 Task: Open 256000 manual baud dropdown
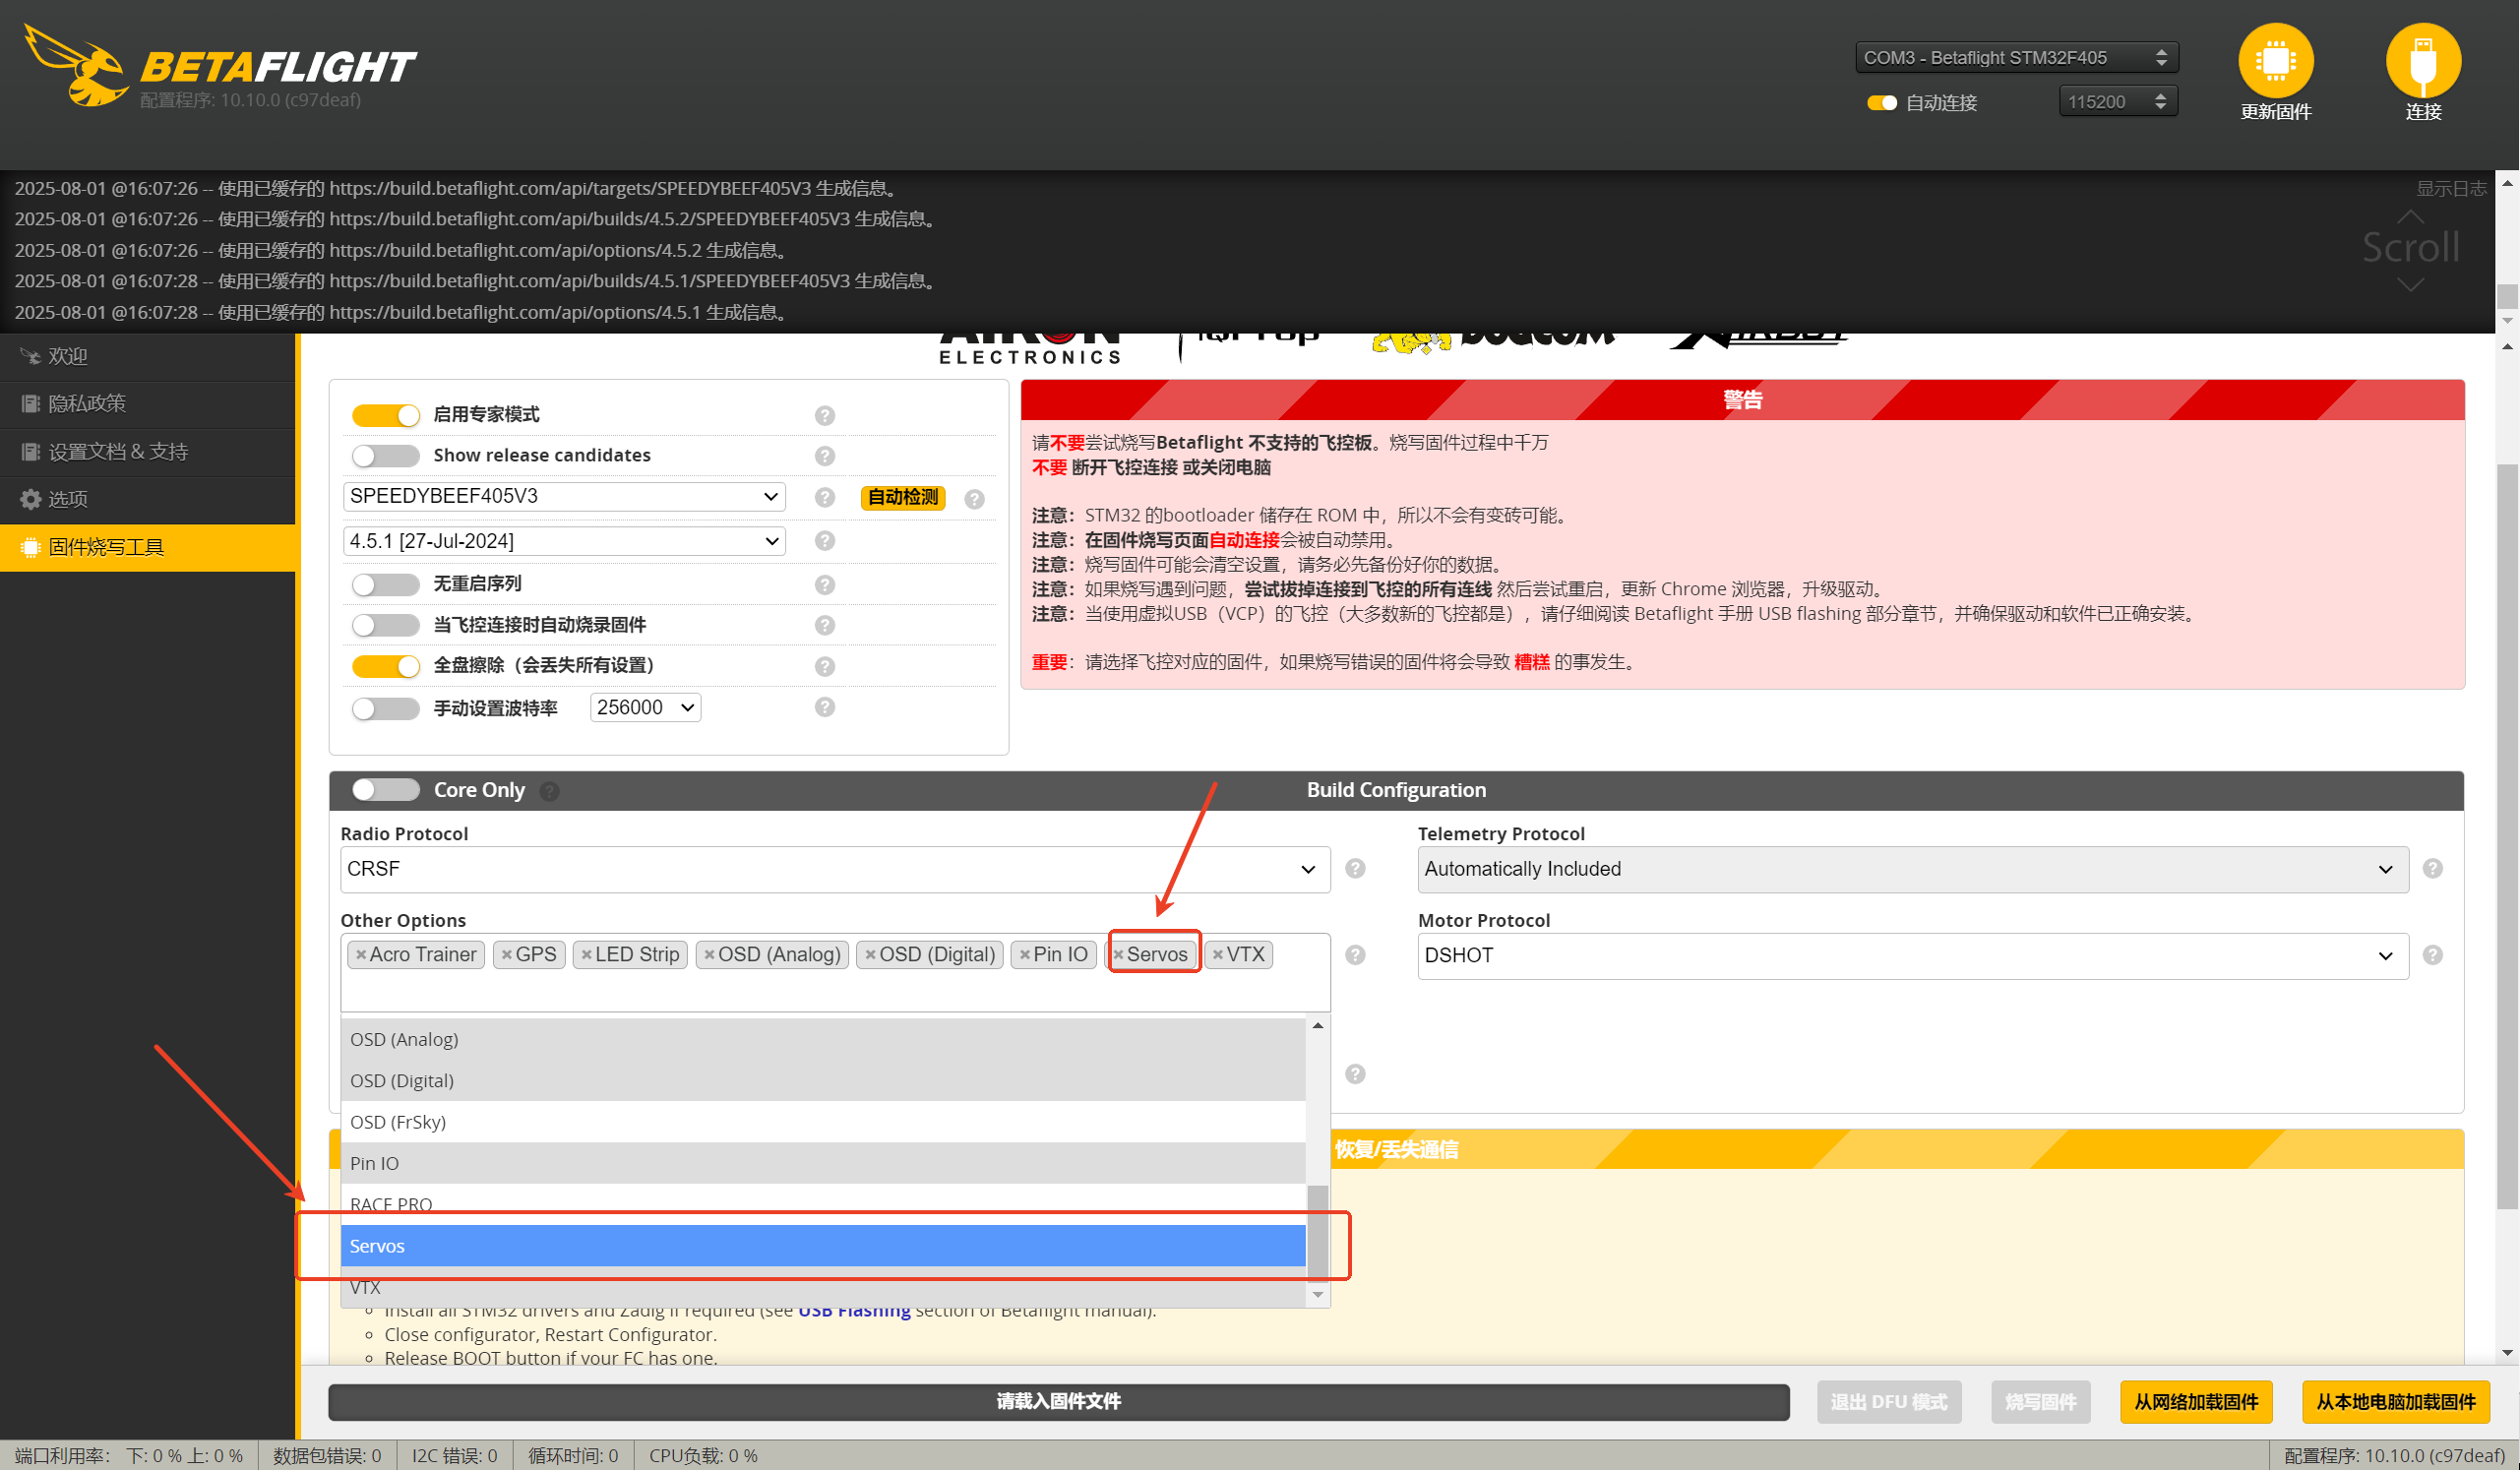tap(645, 707)
